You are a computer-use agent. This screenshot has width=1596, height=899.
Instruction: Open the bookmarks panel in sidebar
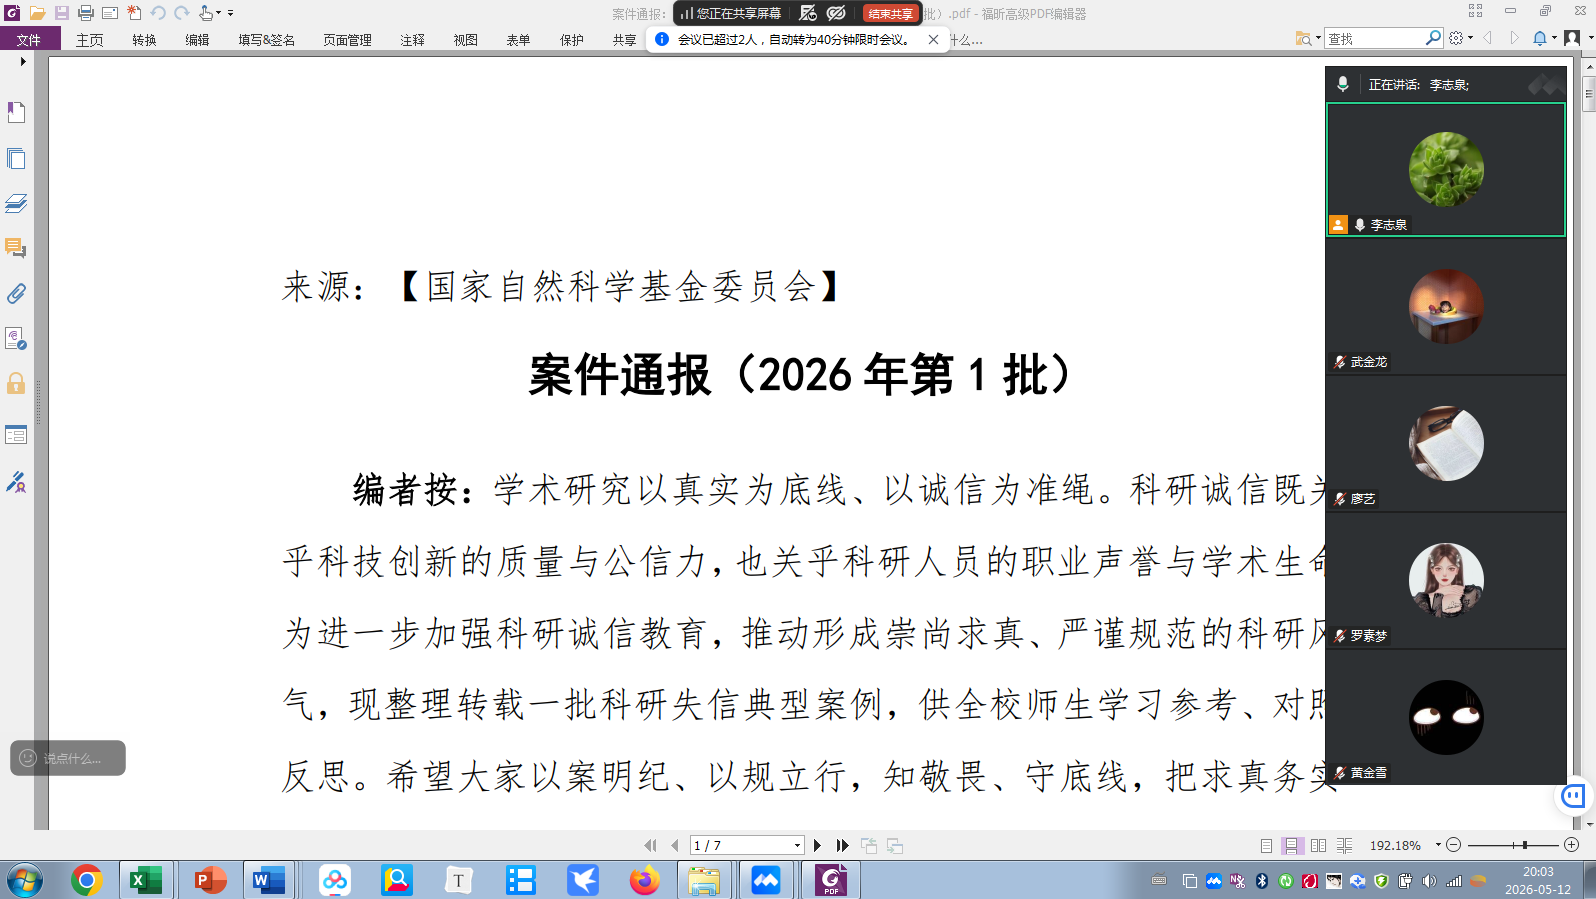pyautogui.click(x=16, y=113)
